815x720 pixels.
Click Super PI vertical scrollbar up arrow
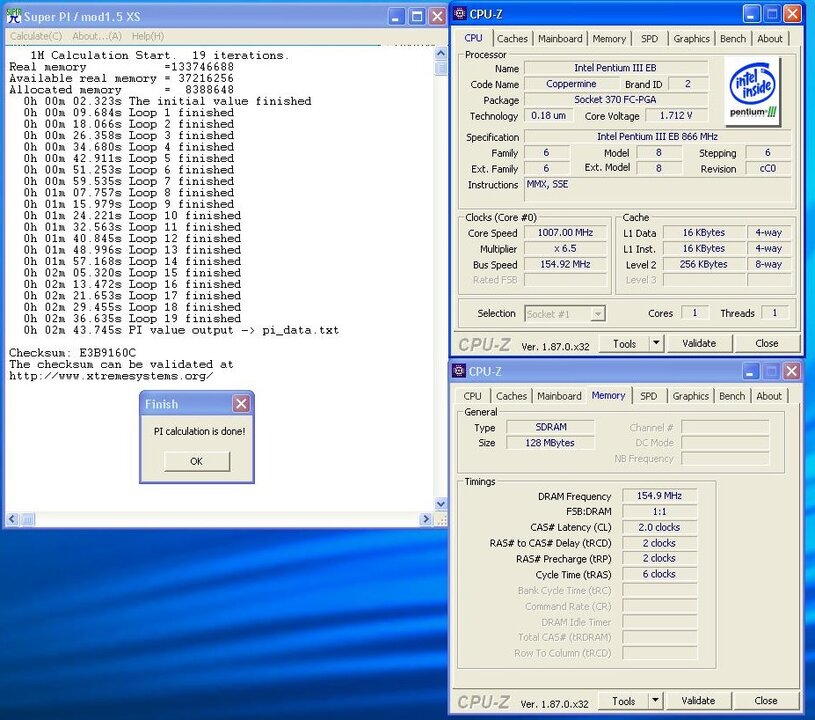(x=441, y=53)
